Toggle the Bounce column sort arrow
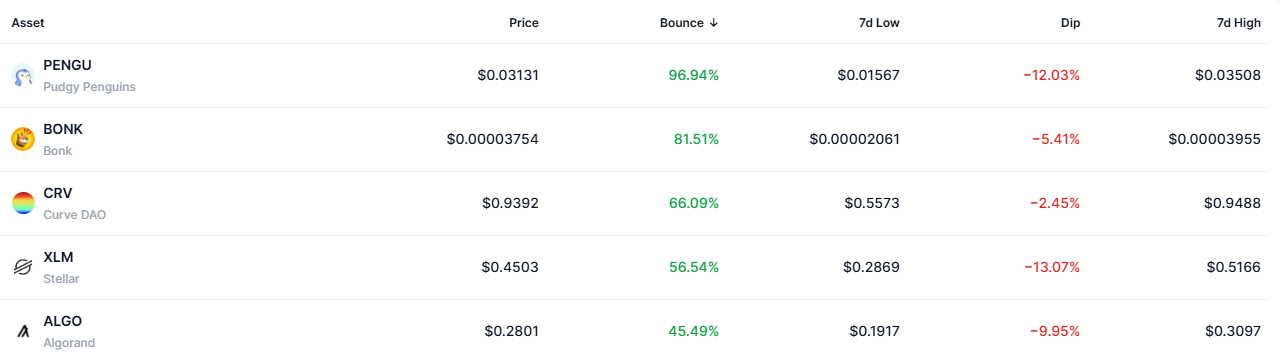 click(x=713, y=23)
